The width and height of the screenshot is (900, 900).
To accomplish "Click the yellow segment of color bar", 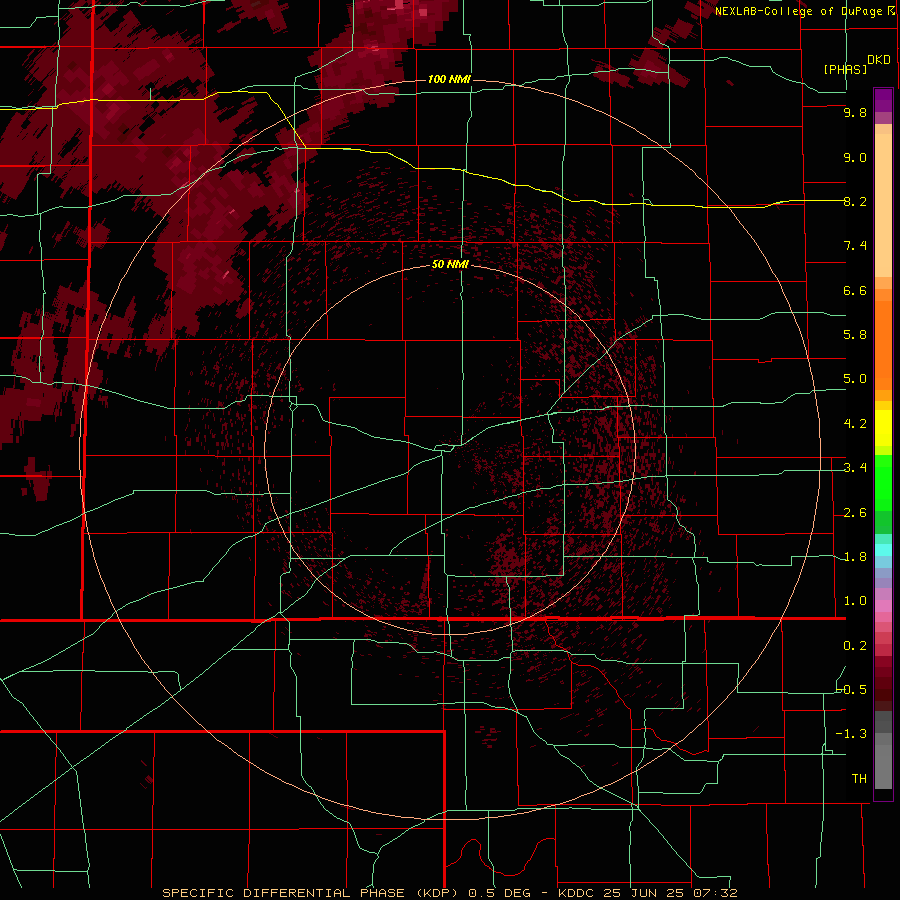I will (x=883, y=428).
